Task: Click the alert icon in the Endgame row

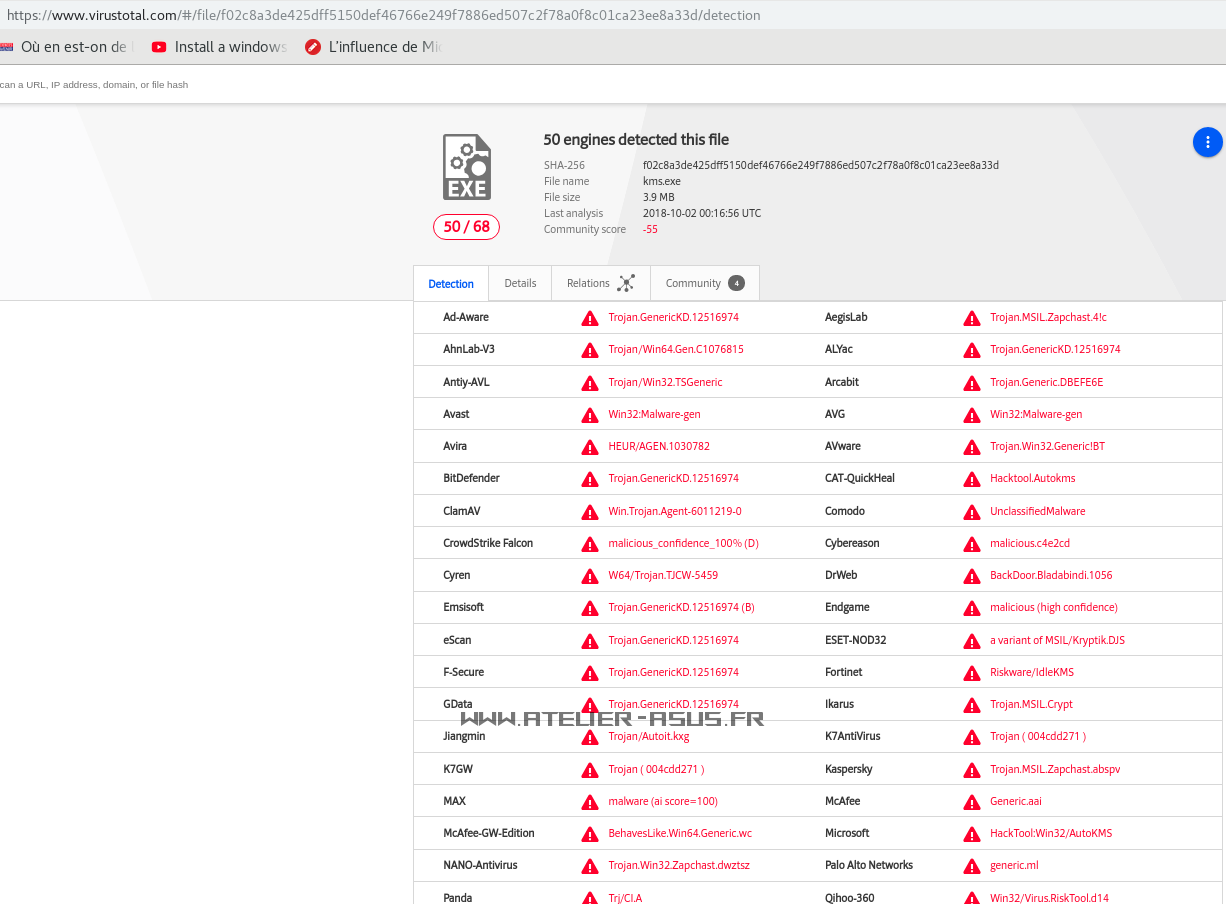Action: click(972, 608)
